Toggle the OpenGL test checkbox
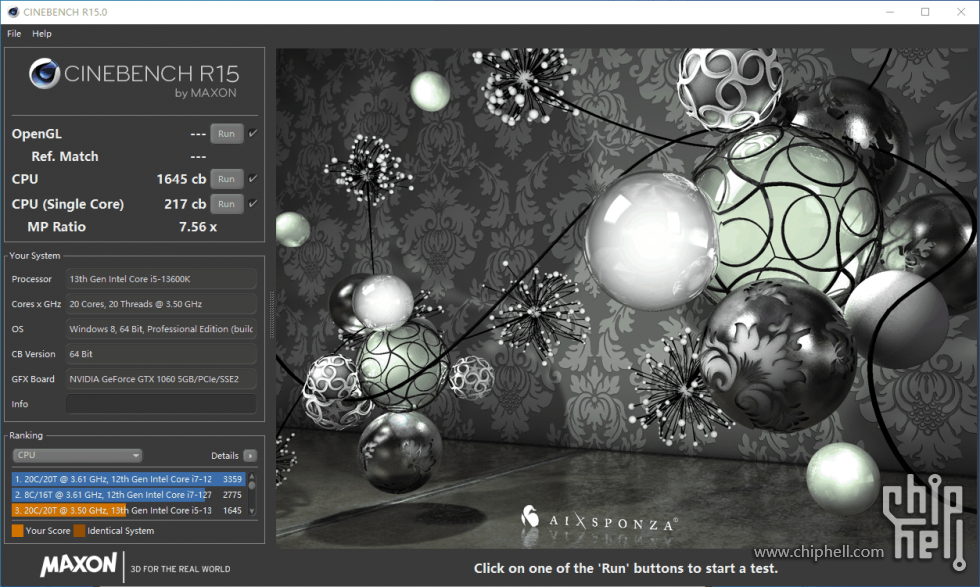 tap(252, 133)
